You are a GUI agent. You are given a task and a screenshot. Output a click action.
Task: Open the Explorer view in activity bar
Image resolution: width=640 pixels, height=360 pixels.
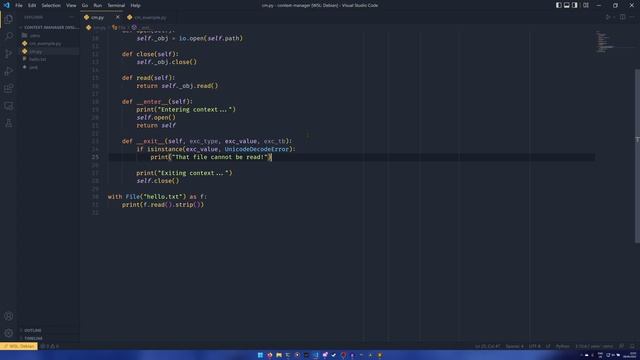9,19
